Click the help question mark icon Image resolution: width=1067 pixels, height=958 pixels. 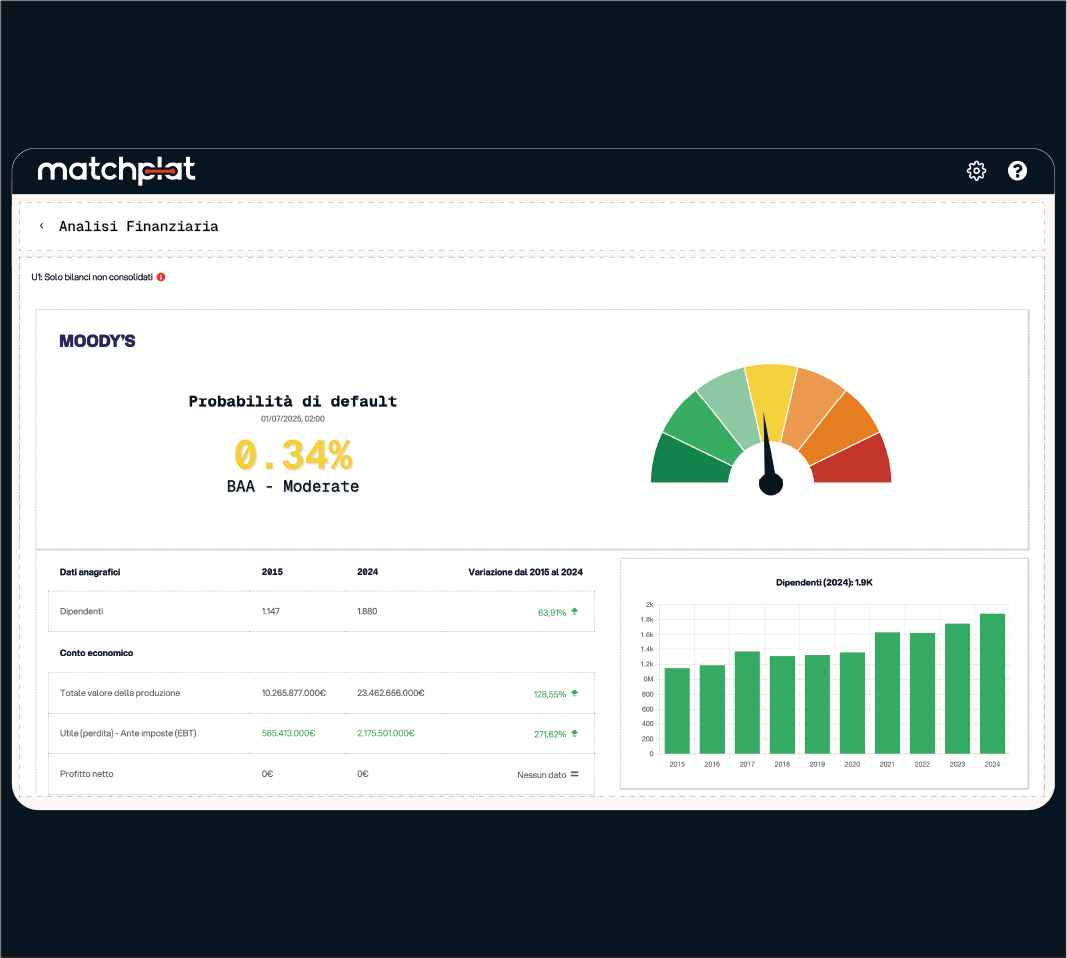point(1017,171)
